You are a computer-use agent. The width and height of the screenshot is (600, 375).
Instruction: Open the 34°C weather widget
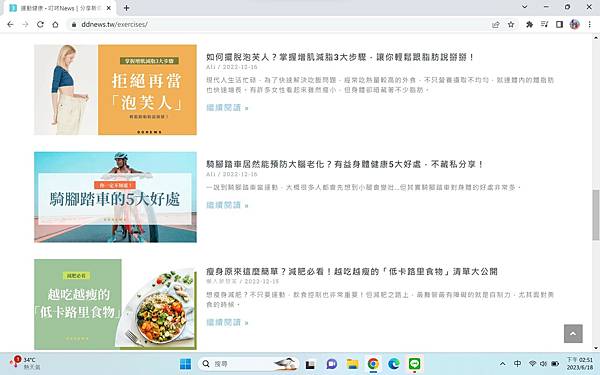(x=25, y=363)
